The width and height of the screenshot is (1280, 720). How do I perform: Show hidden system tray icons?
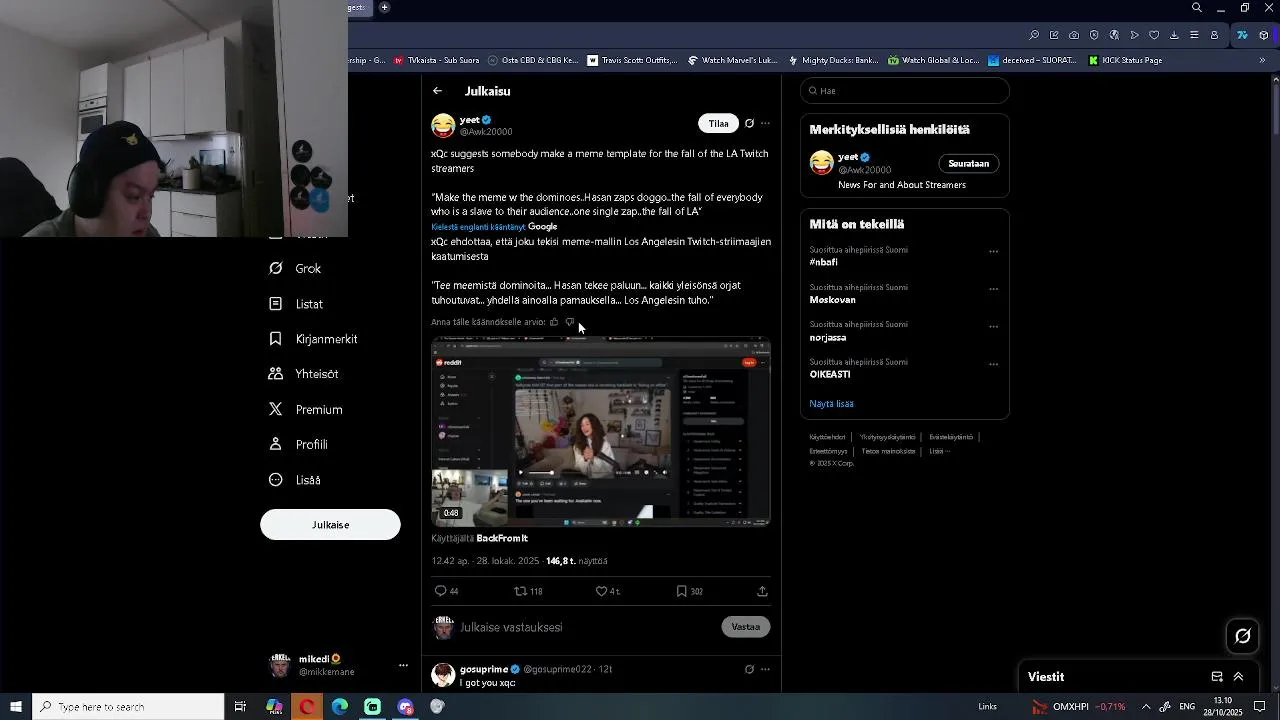[x=1146, y=707]
